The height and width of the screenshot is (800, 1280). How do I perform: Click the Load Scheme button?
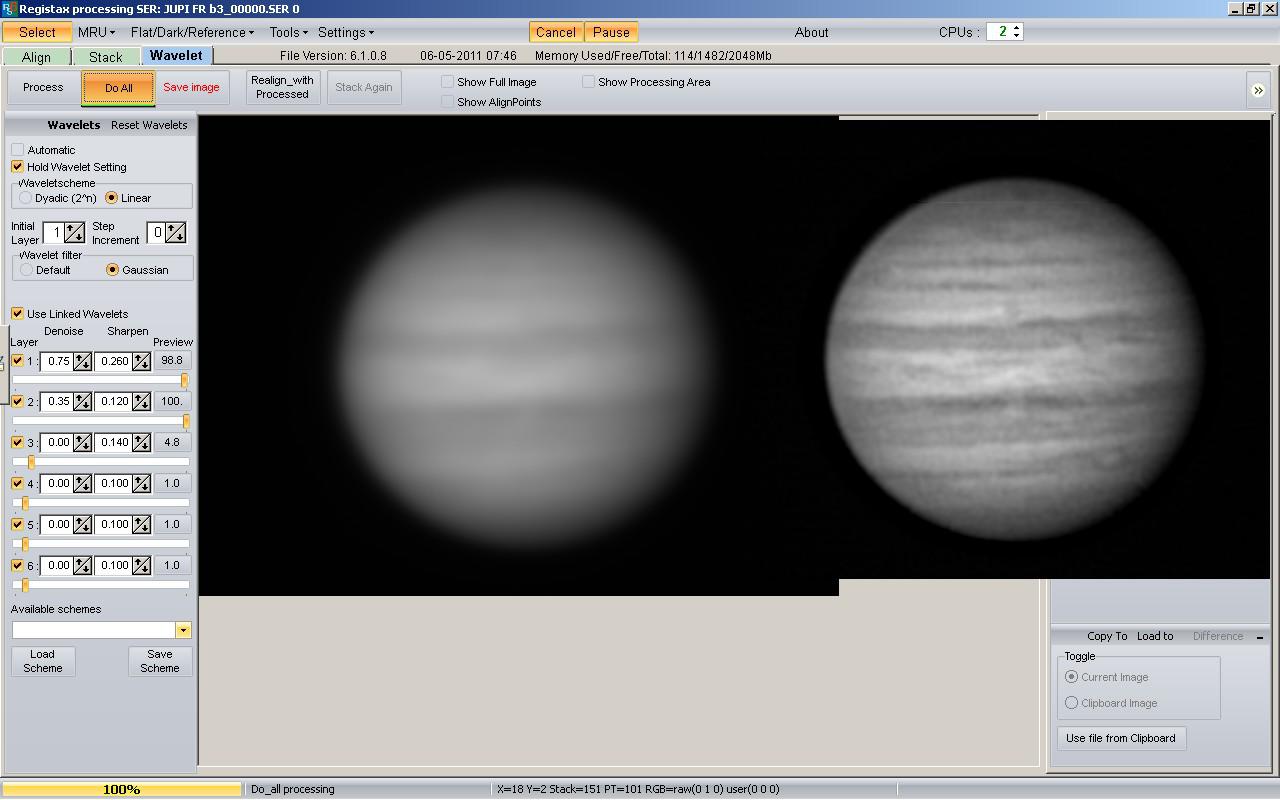(43, 661)
